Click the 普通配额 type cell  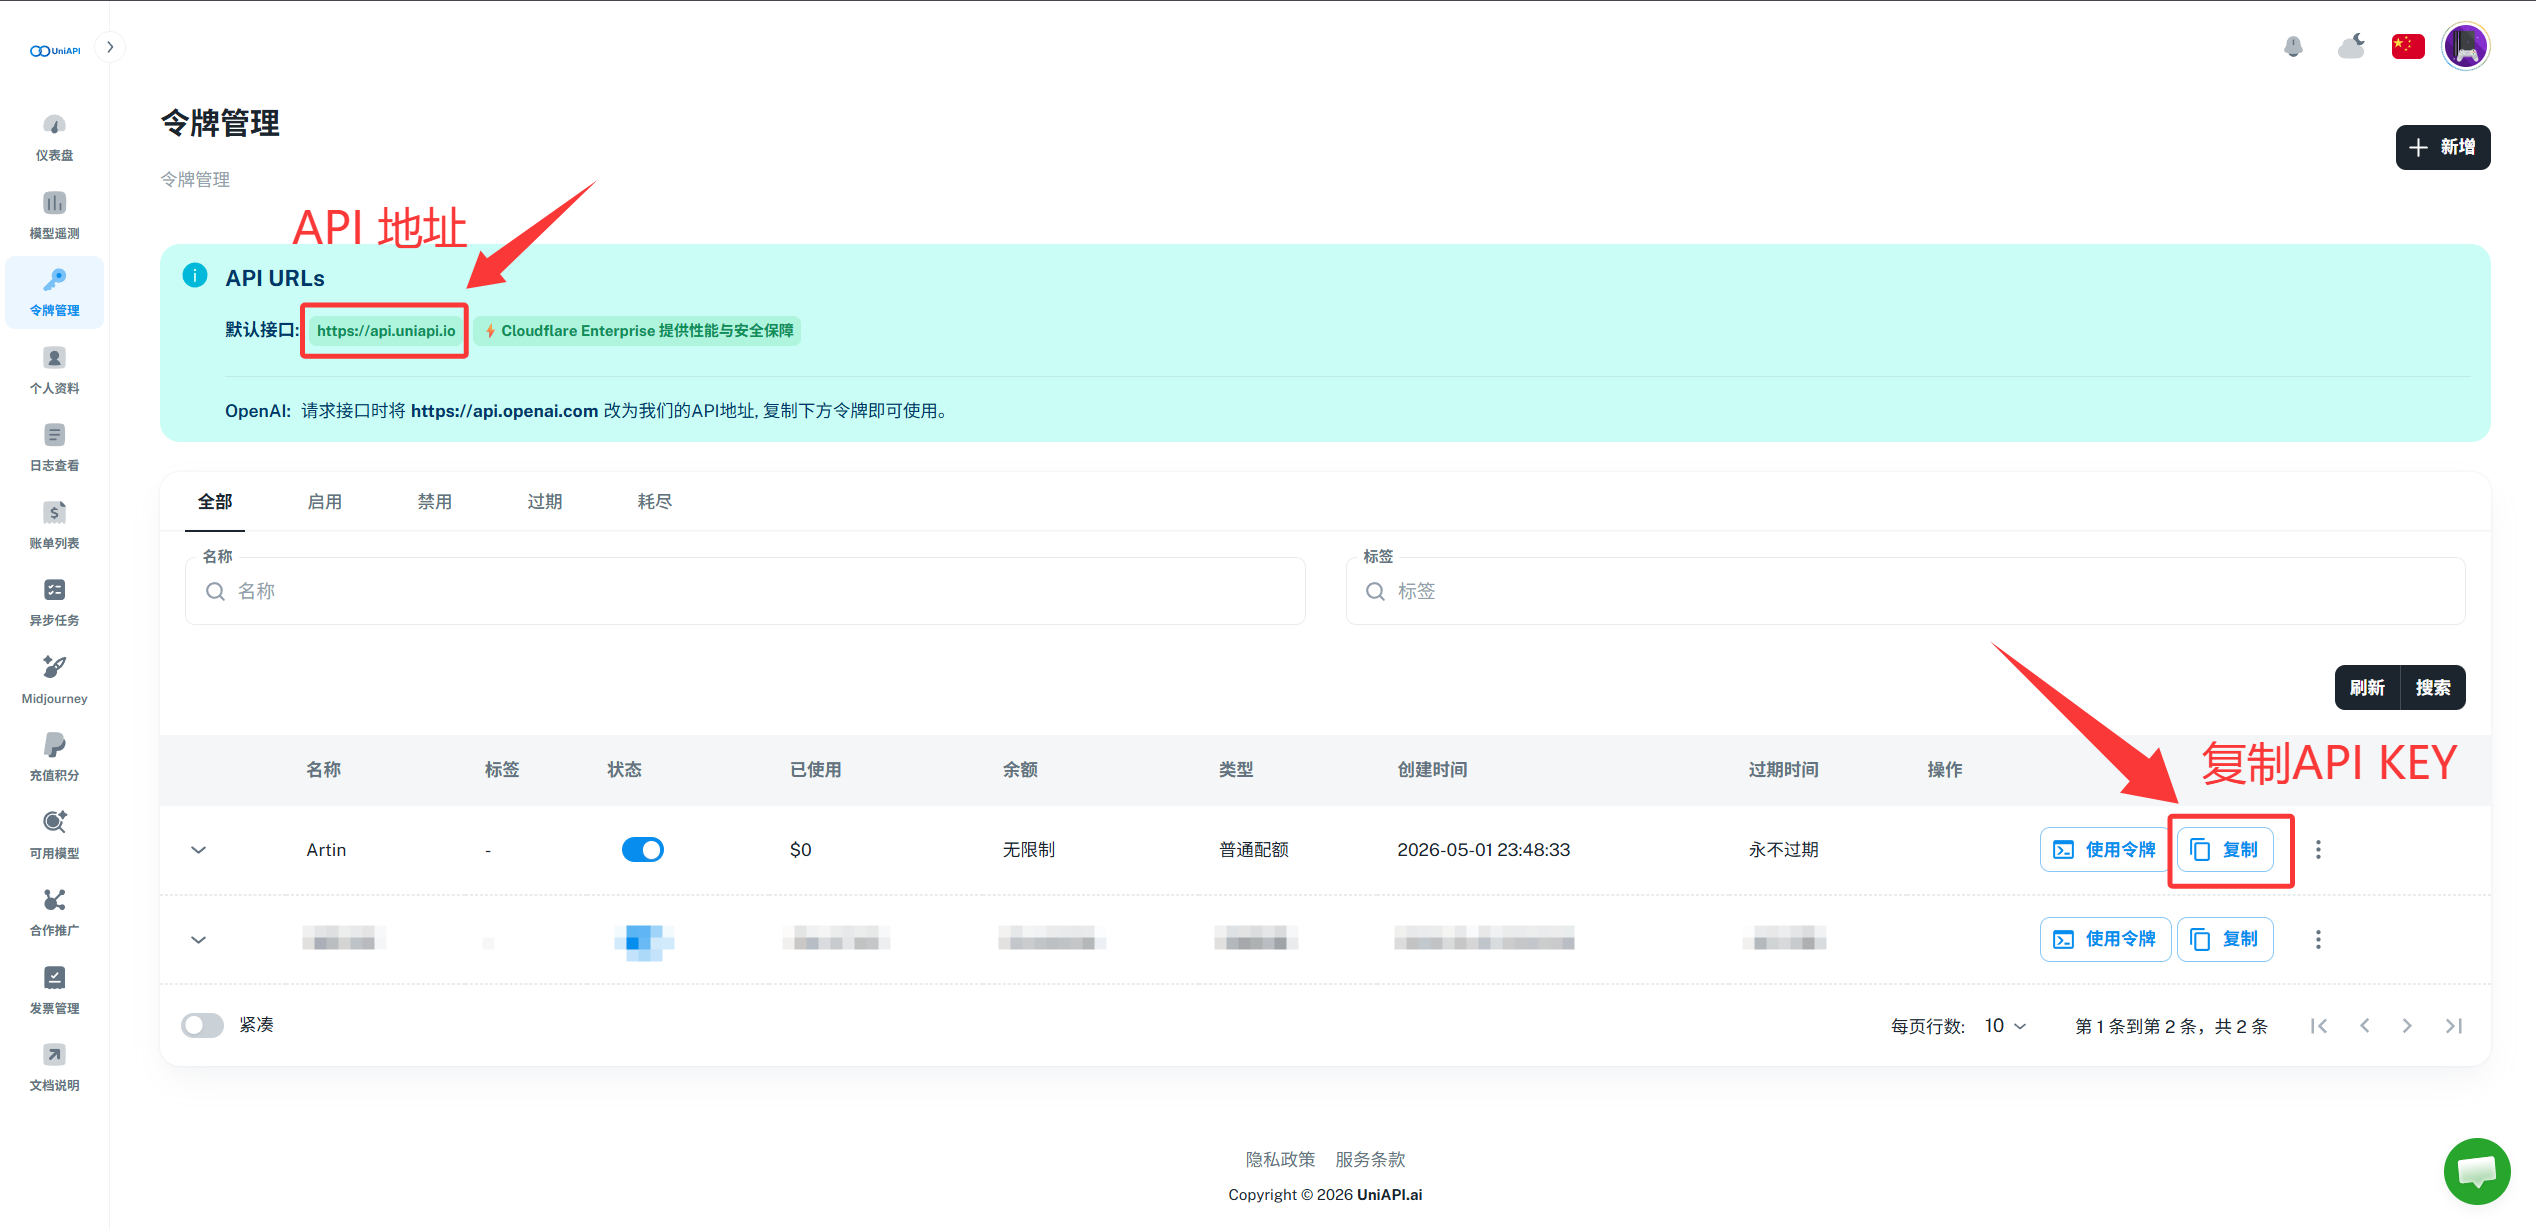(x=1253, y=850)
